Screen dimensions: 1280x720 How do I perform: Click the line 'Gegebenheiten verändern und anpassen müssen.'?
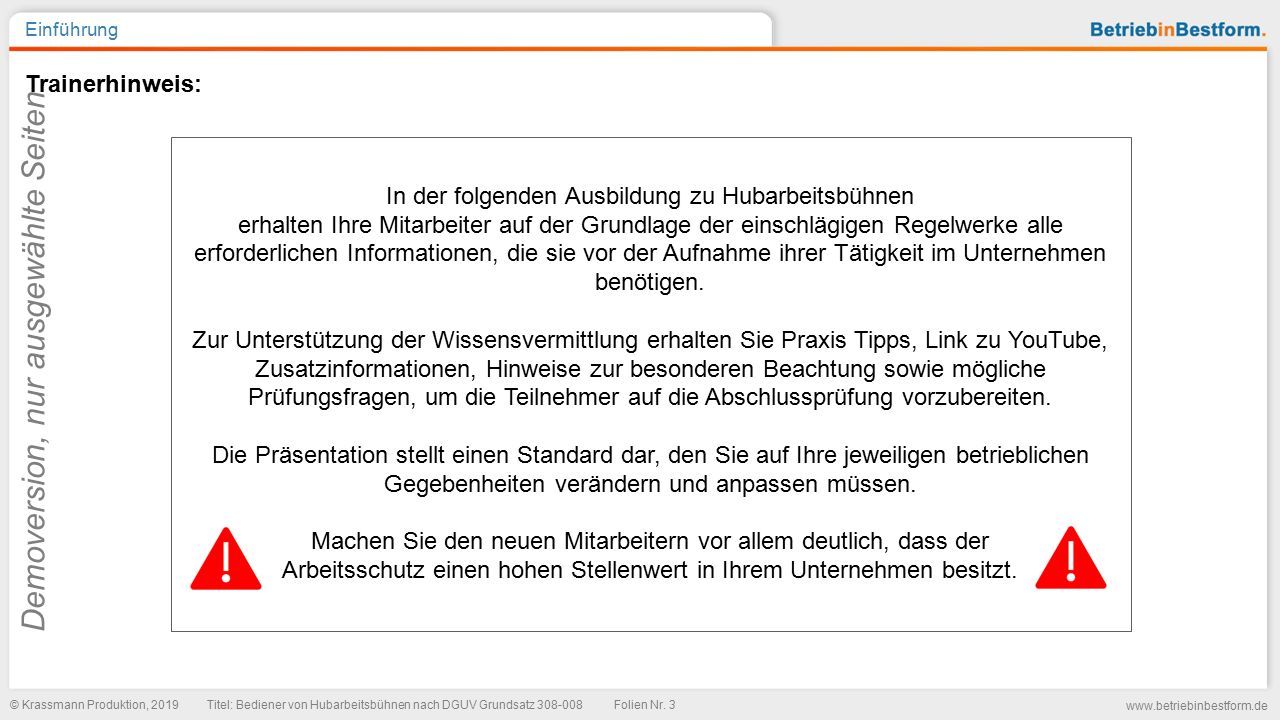click(x=650, y=484)
